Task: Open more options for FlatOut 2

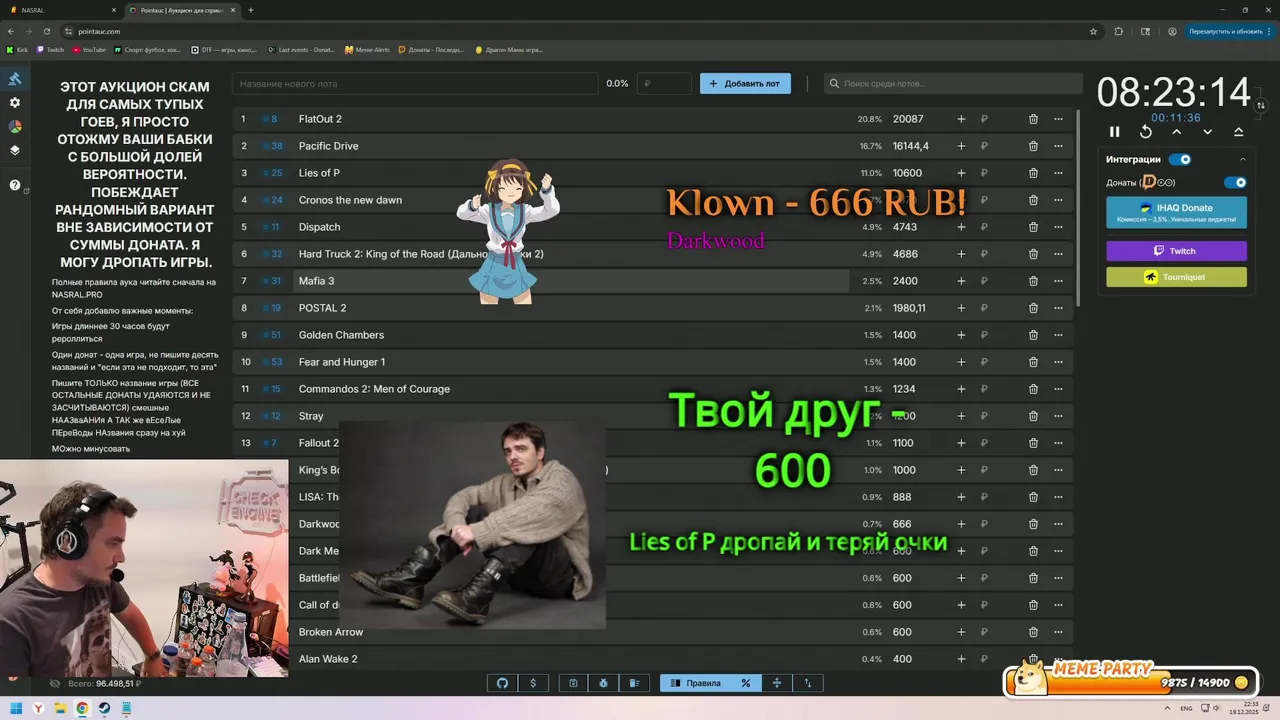Action: [x=1058, y=119]
